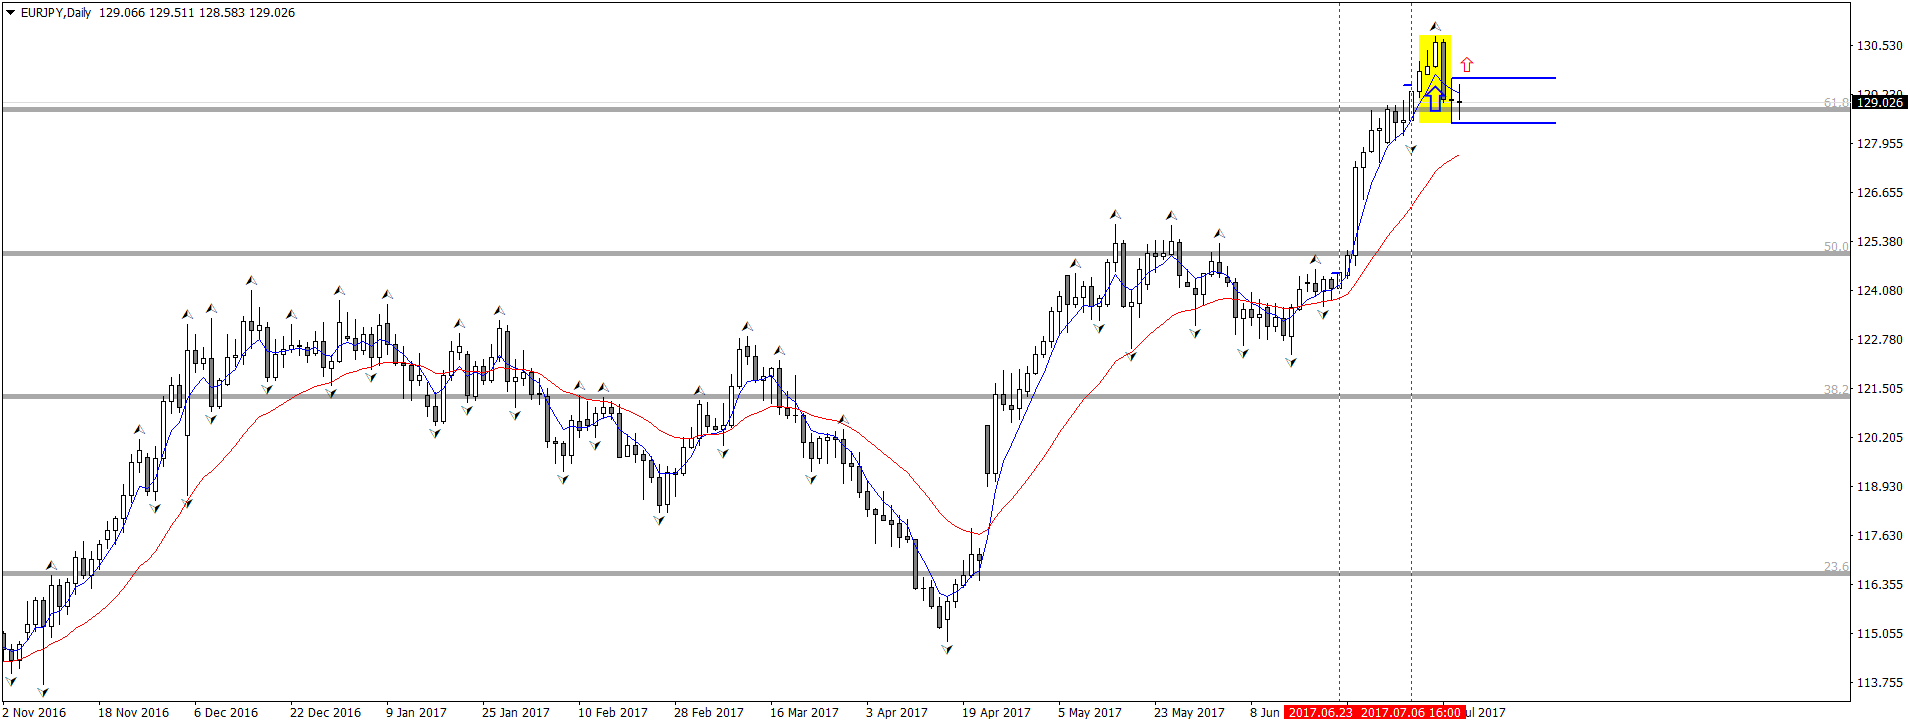This screenshot has width=1910, height=725.
Task: Click the 120.205 price scale label
Action: click(x=1879, y=438)
